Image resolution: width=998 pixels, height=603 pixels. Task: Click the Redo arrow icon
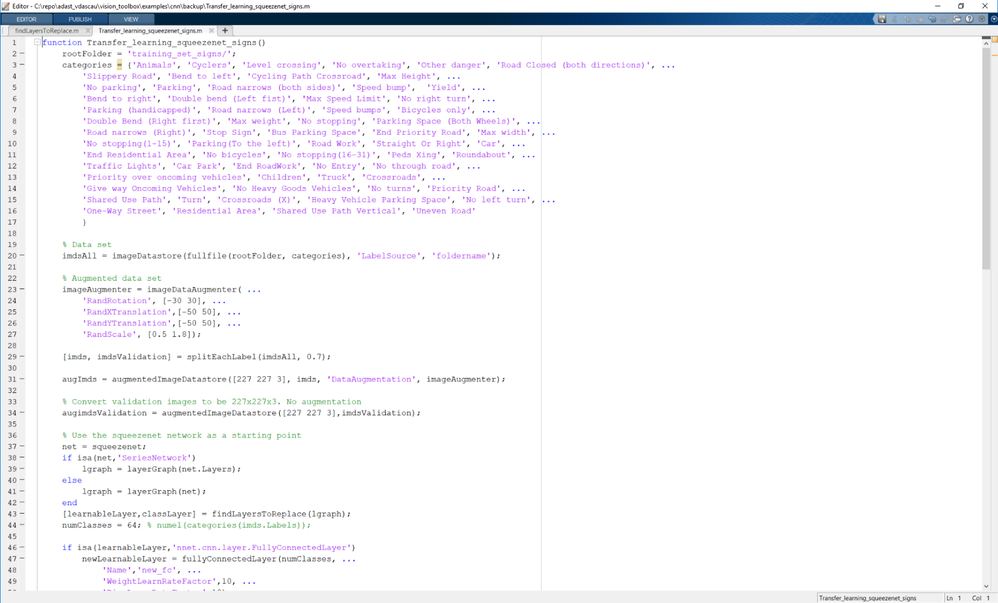[x=944, y=19]
